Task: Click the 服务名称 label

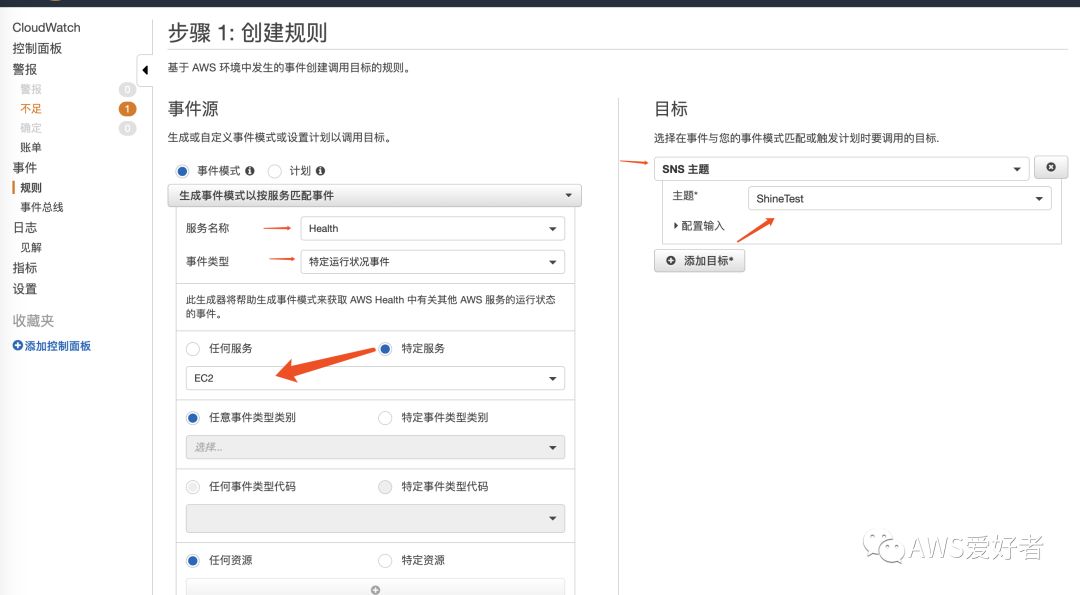Action: pos(207,228)
